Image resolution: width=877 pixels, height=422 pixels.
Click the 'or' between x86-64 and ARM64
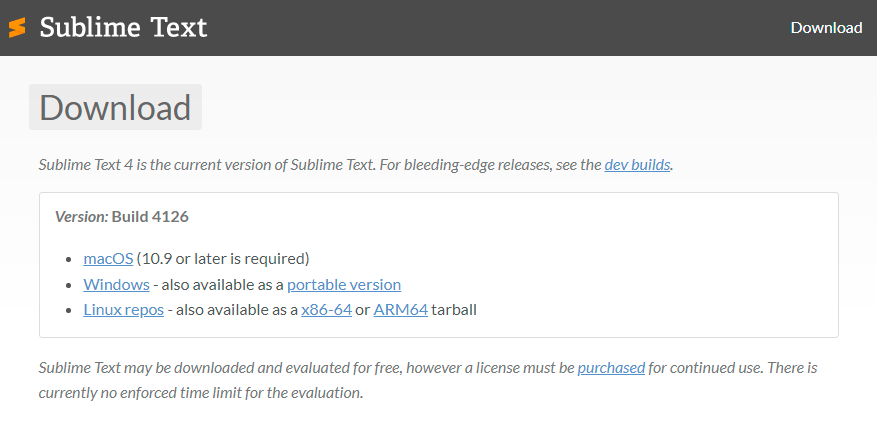363,309
